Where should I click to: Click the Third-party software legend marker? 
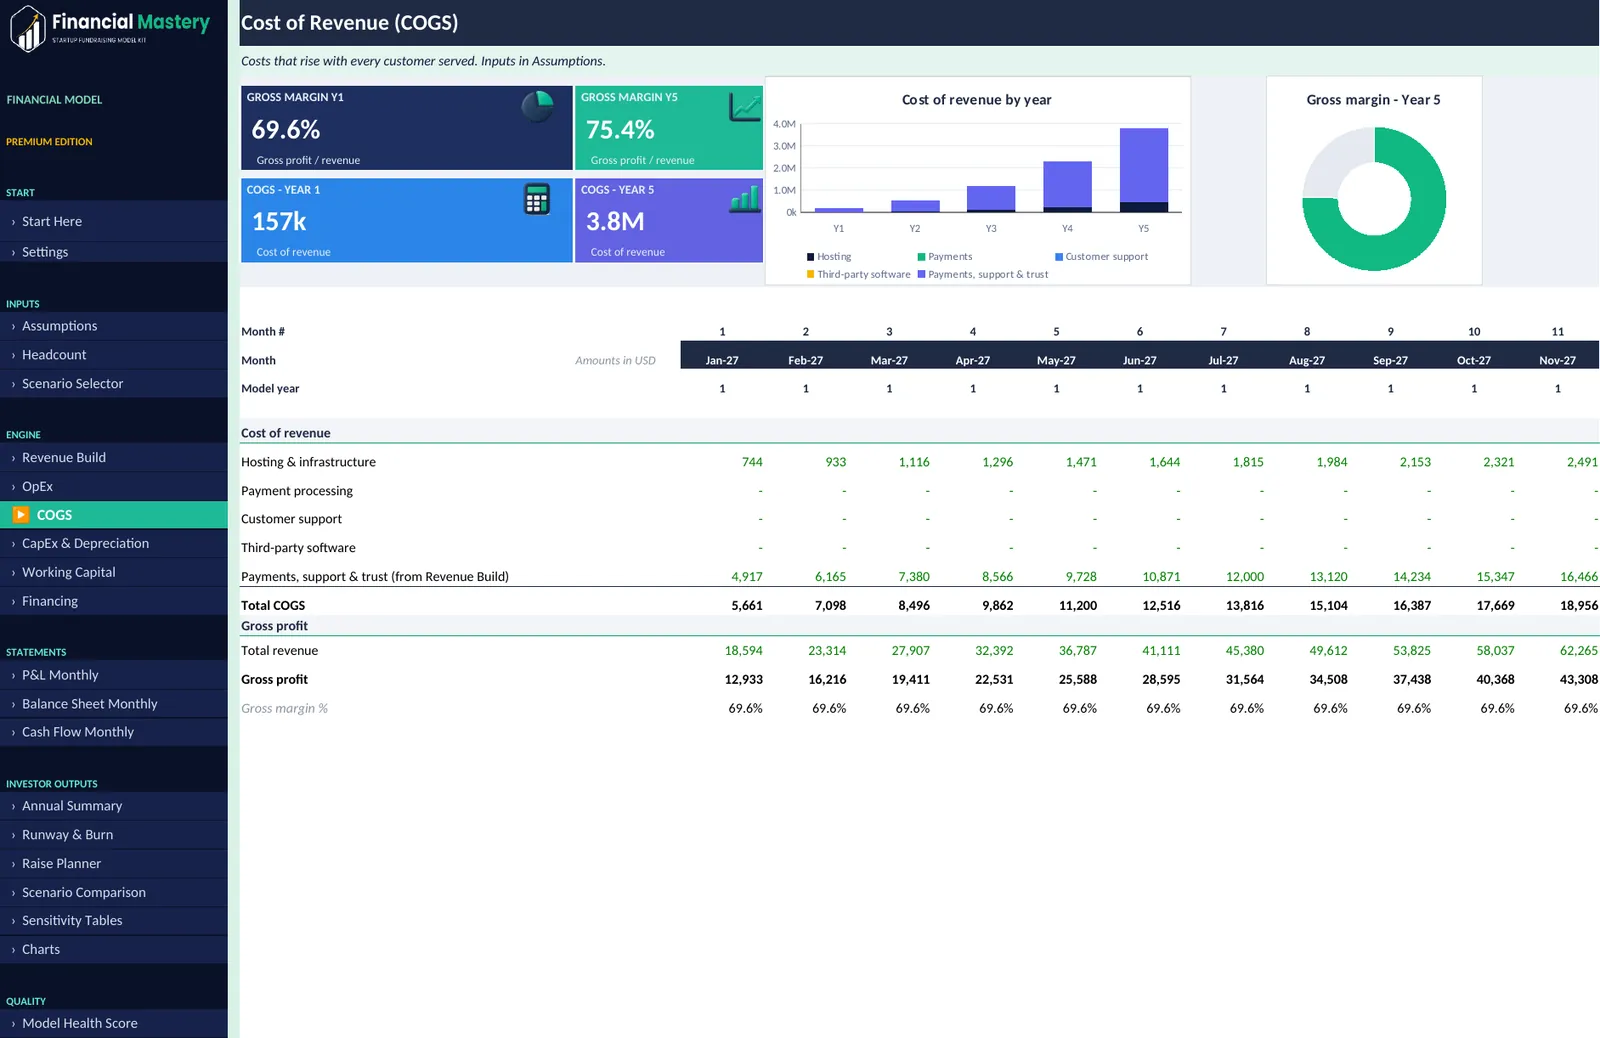811,274
